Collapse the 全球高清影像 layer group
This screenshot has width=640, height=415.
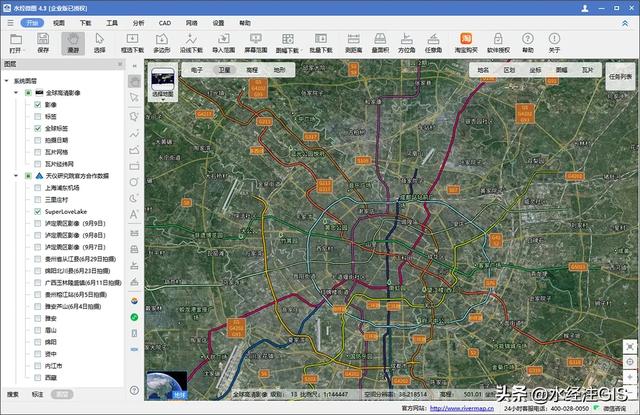point(16,93)
